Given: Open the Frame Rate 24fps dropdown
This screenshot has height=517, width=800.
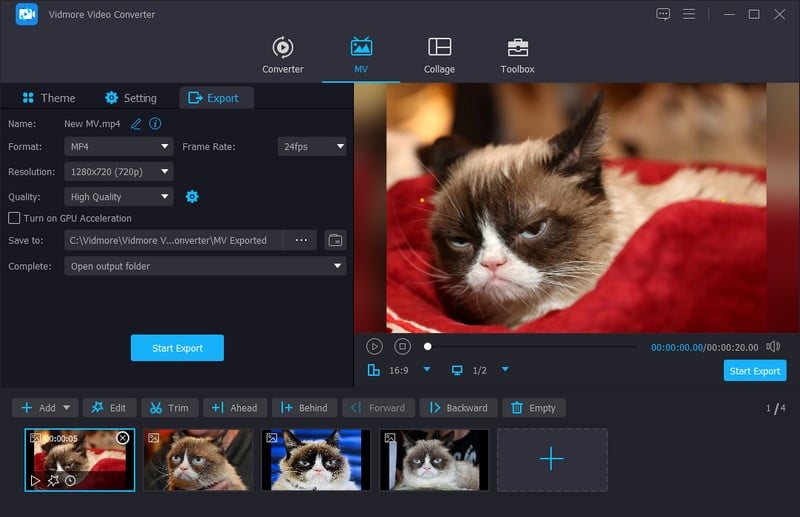Looking at the screenshot, I should pyautogui.click(x=312, y=146).
